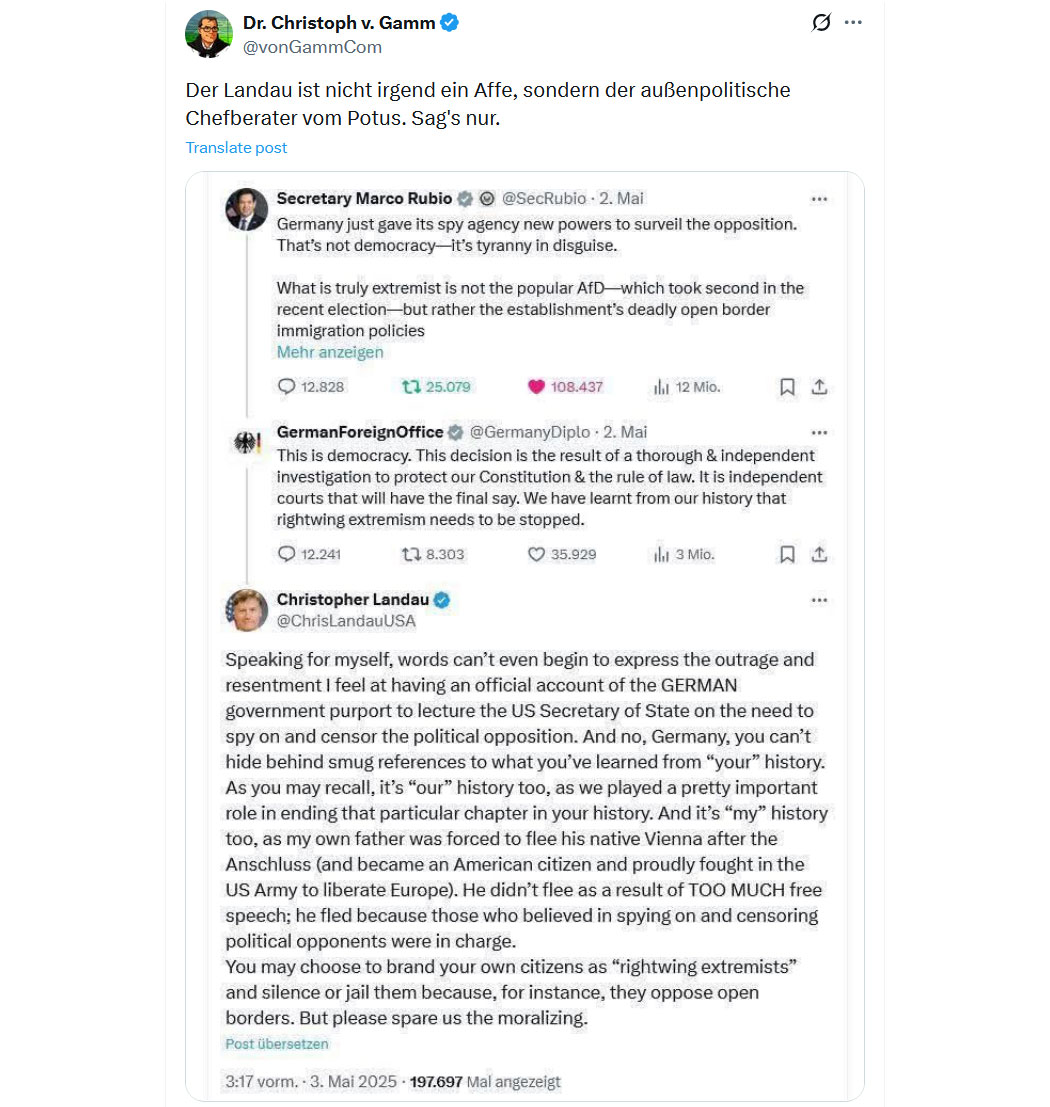Image resolution: width=1050 pixels, height=1107 pixels.
Task: Click the retweet icon showing 25.079
Action: click(x=411, y=387)
